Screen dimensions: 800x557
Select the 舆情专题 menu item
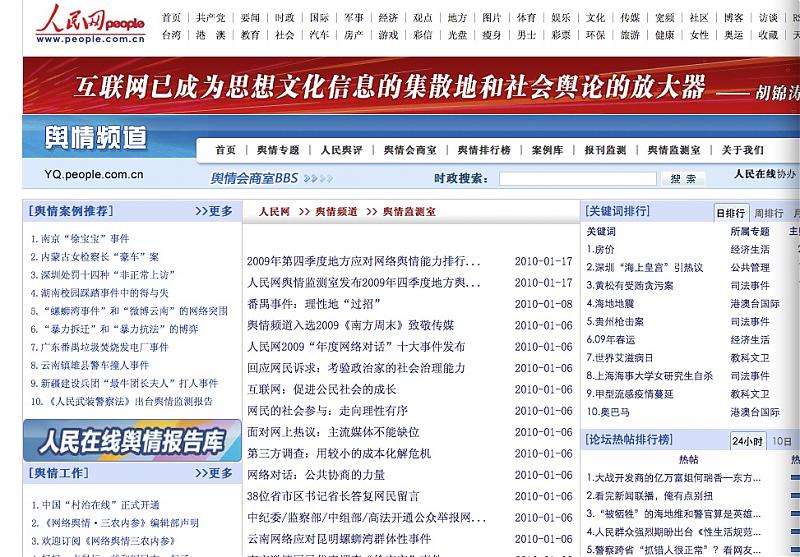[278, 150]
